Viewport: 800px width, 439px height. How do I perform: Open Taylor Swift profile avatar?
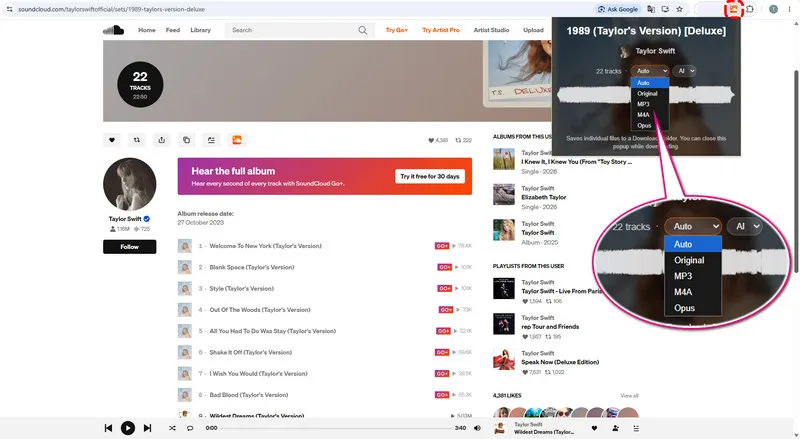click(x=130, y=184)
